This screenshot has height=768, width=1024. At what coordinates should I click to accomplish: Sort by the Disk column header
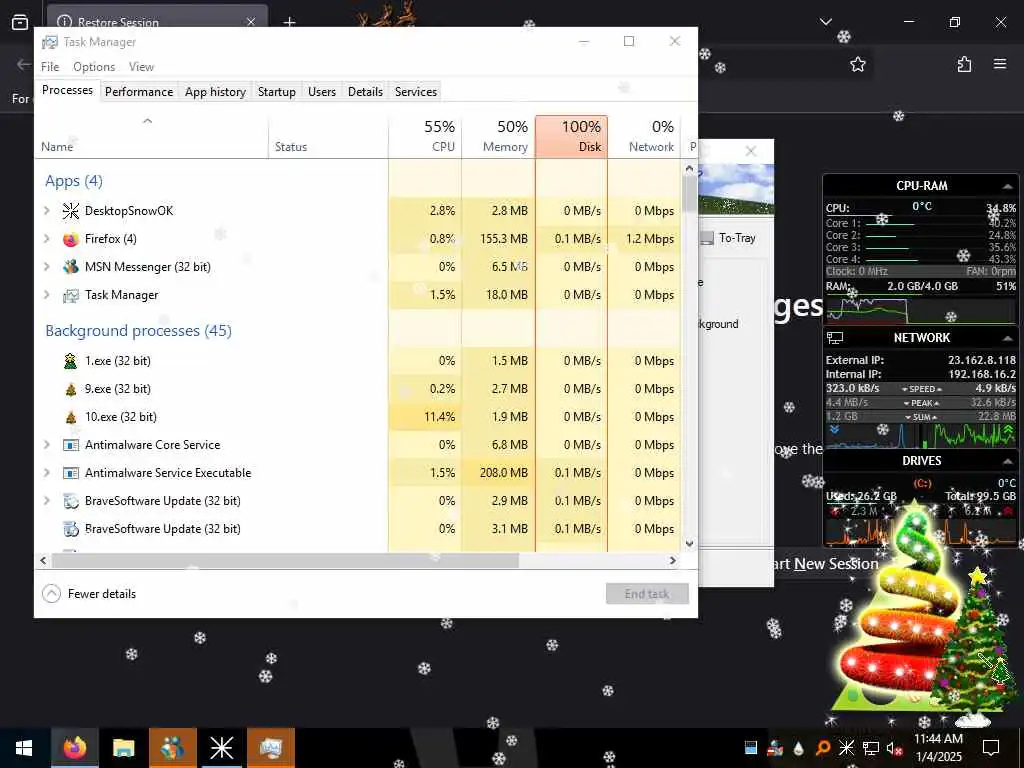coord(571,136)
